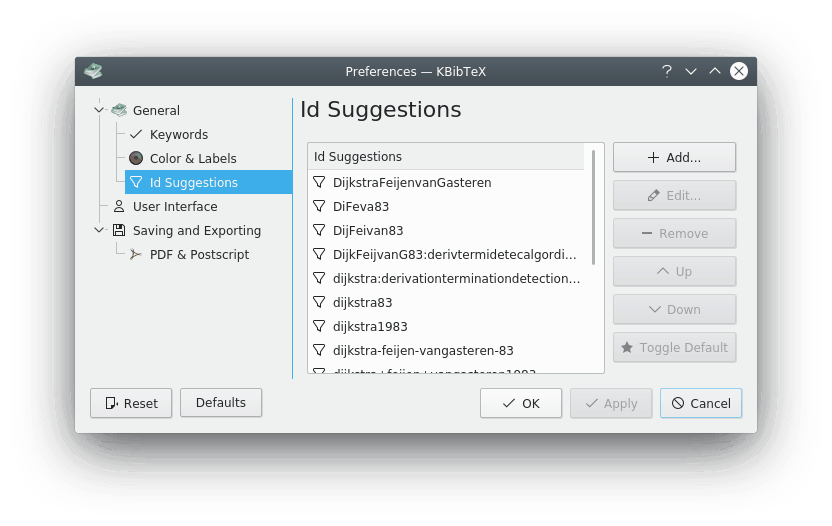Click funnel icon beside DijkFeijvanG83 entry
Image resolution: width=832 pixels, height=526 pixels.
(319, 254)
